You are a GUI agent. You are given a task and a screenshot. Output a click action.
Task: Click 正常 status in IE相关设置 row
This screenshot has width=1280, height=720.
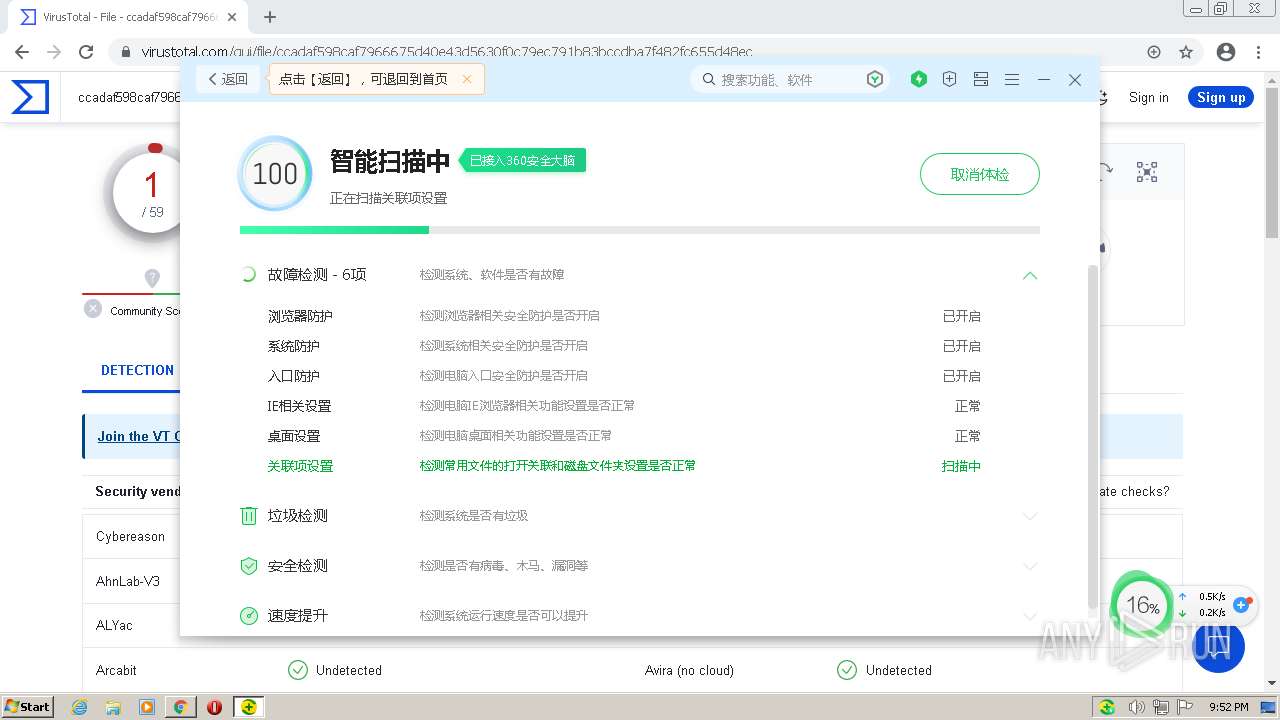968,406
